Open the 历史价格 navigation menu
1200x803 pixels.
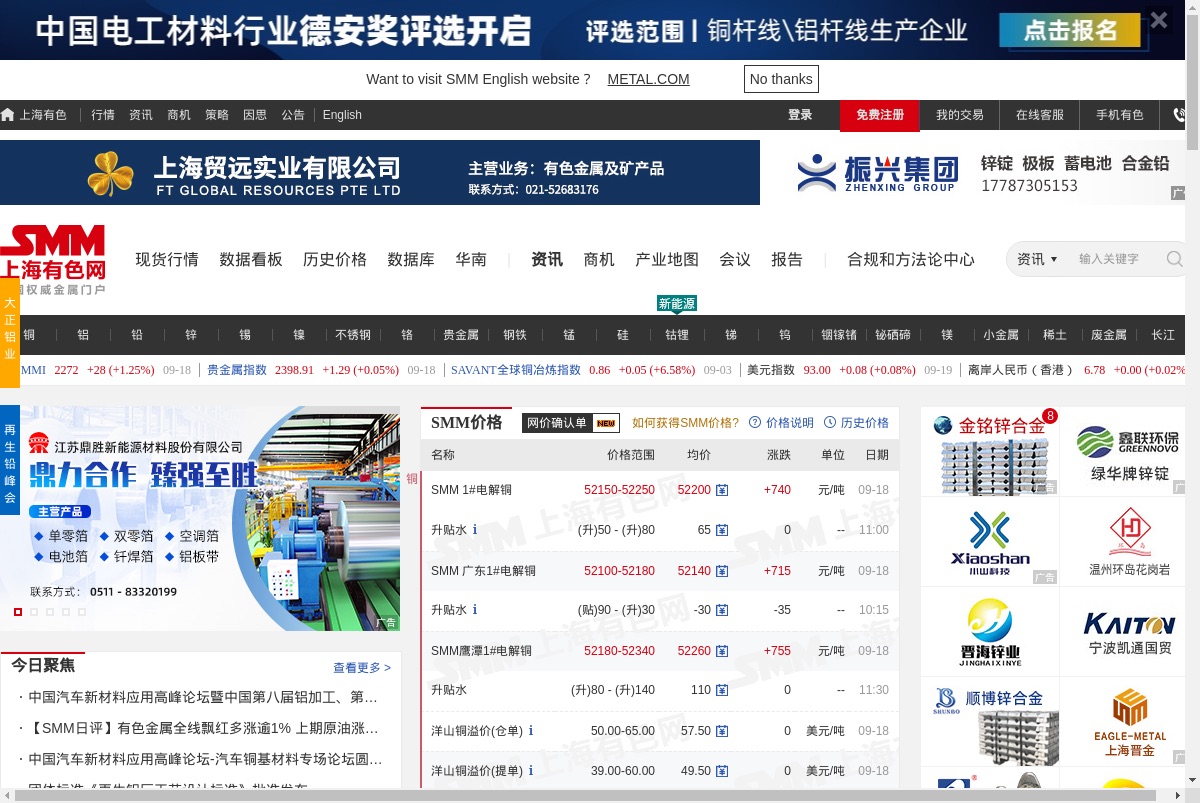335,259
